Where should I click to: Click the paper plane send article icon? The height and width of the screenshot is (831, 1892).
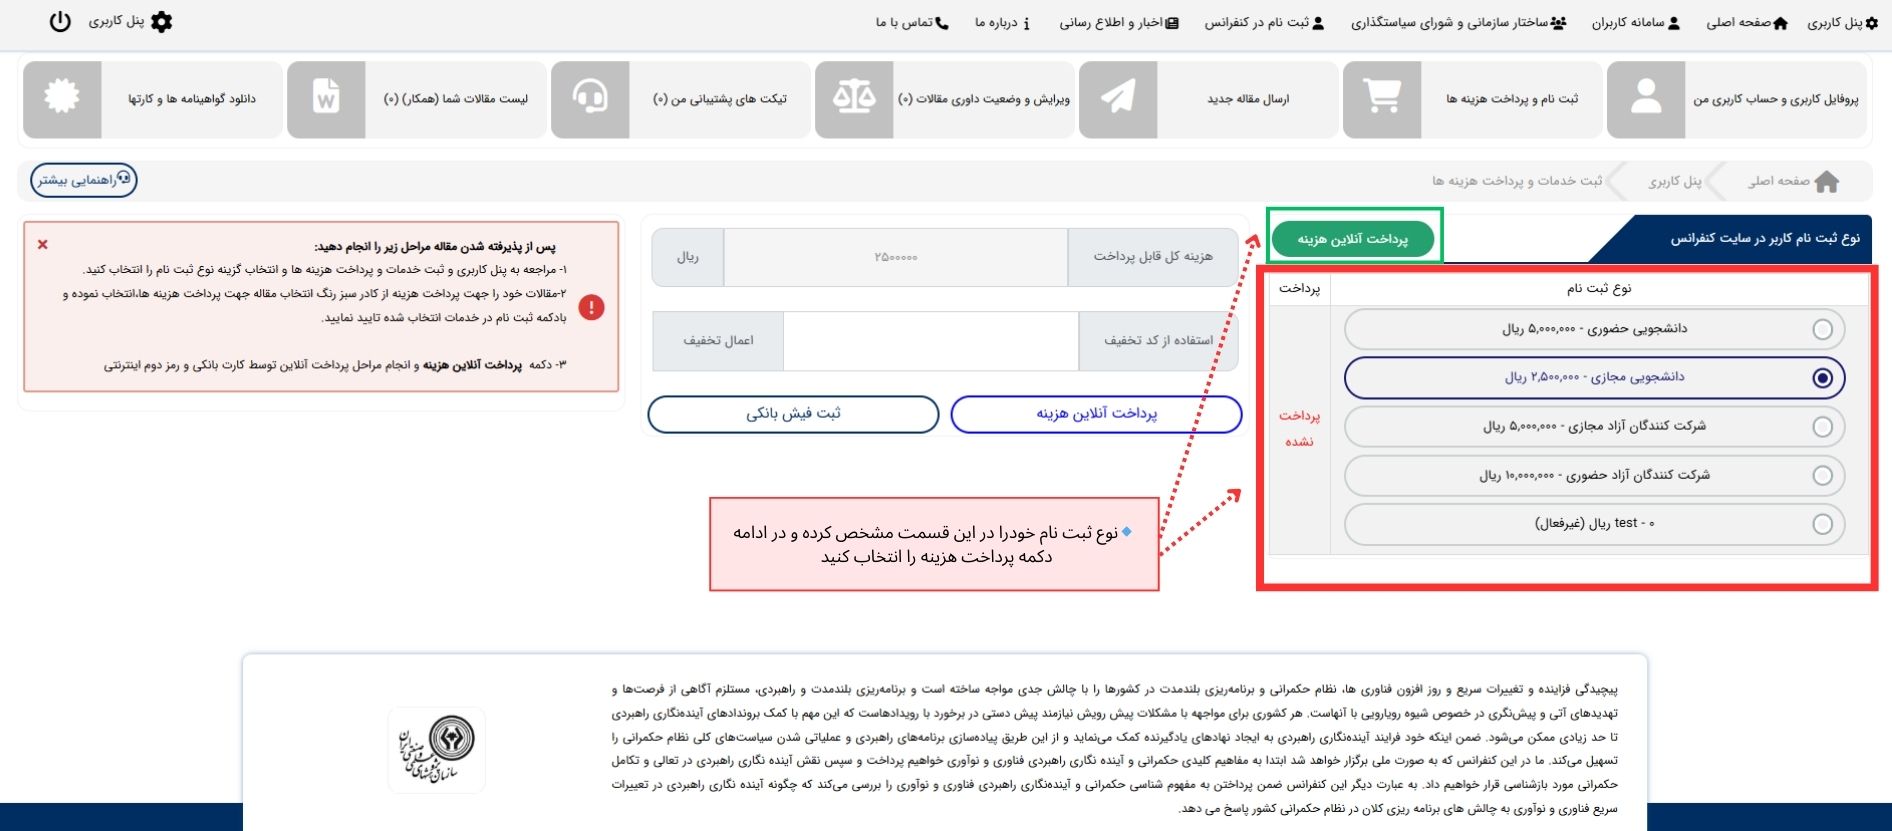[x=1118, y=98]
